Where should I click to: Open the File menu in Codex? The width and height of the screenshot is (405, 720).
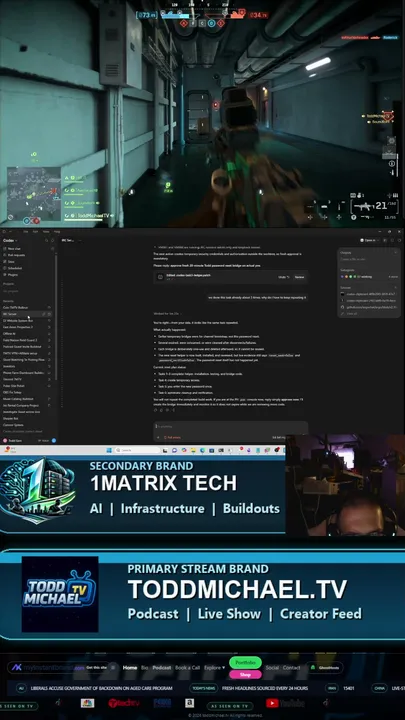pos(26,231)
